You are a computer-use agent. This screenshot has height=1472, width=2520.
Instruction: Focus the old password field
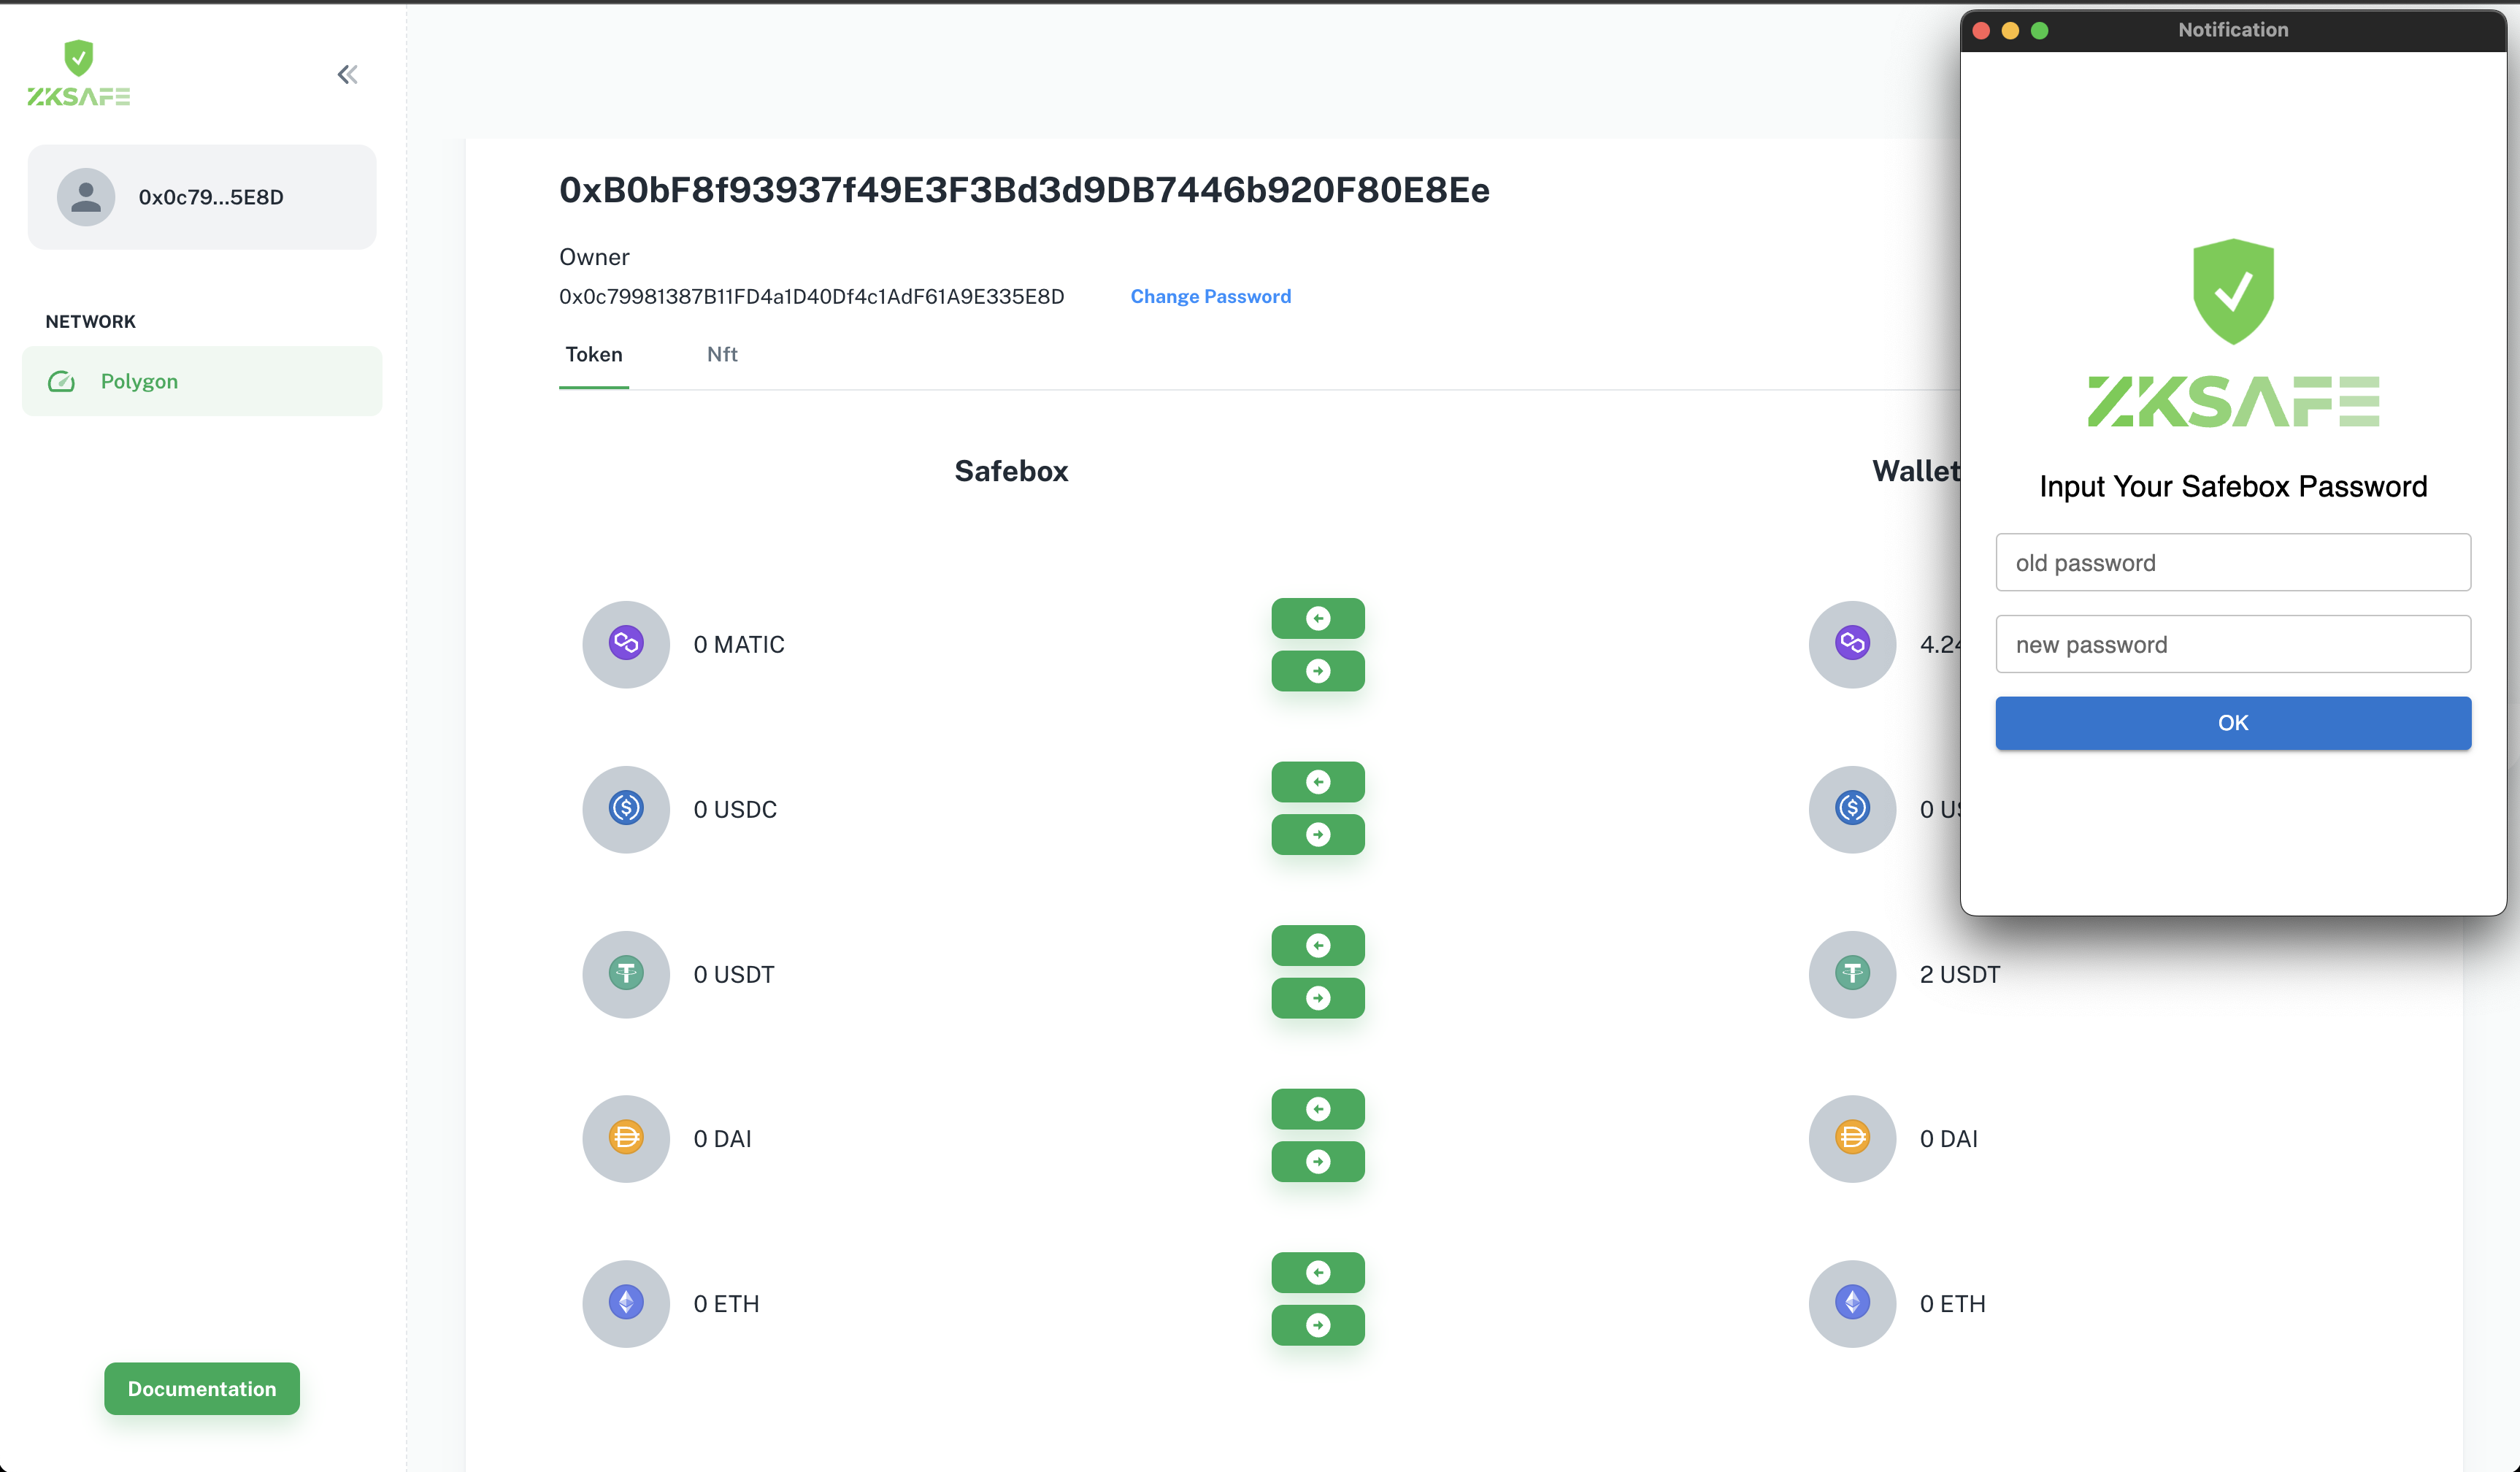coord(2233,562)
